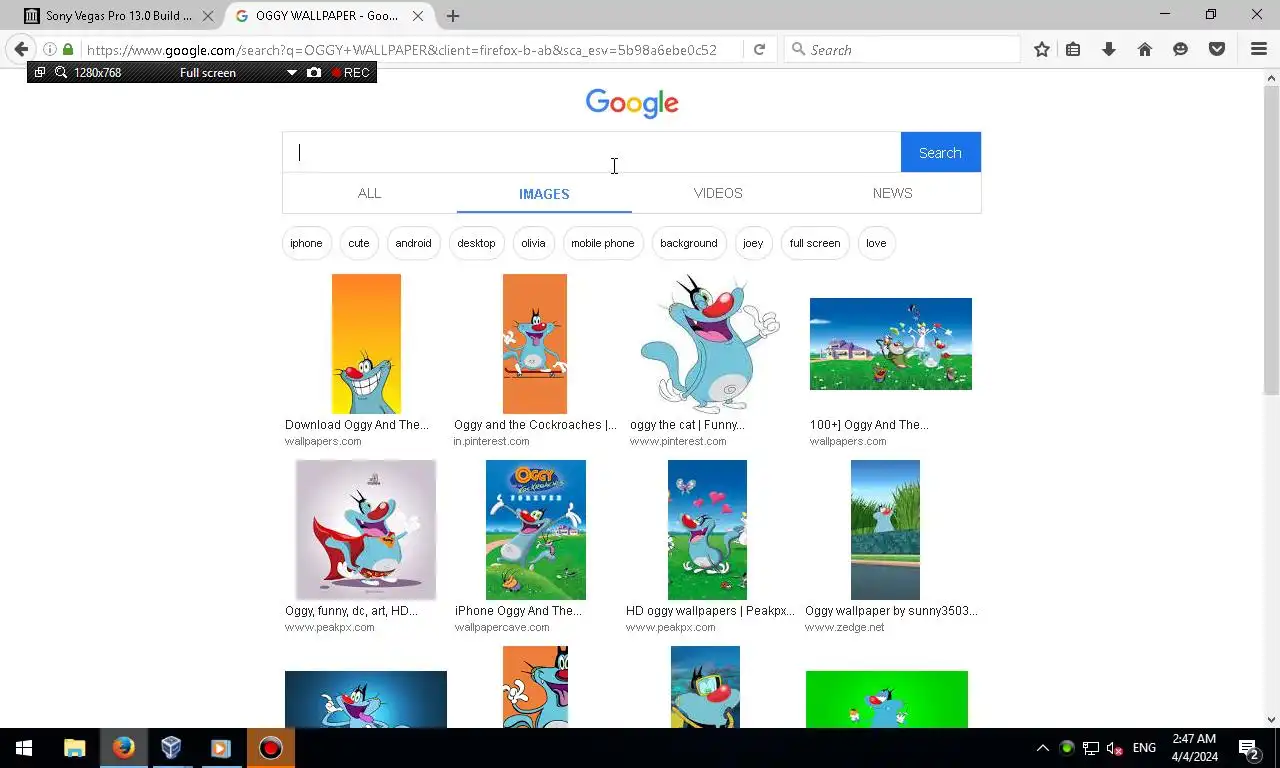Filter images by full screen chip

815,243
